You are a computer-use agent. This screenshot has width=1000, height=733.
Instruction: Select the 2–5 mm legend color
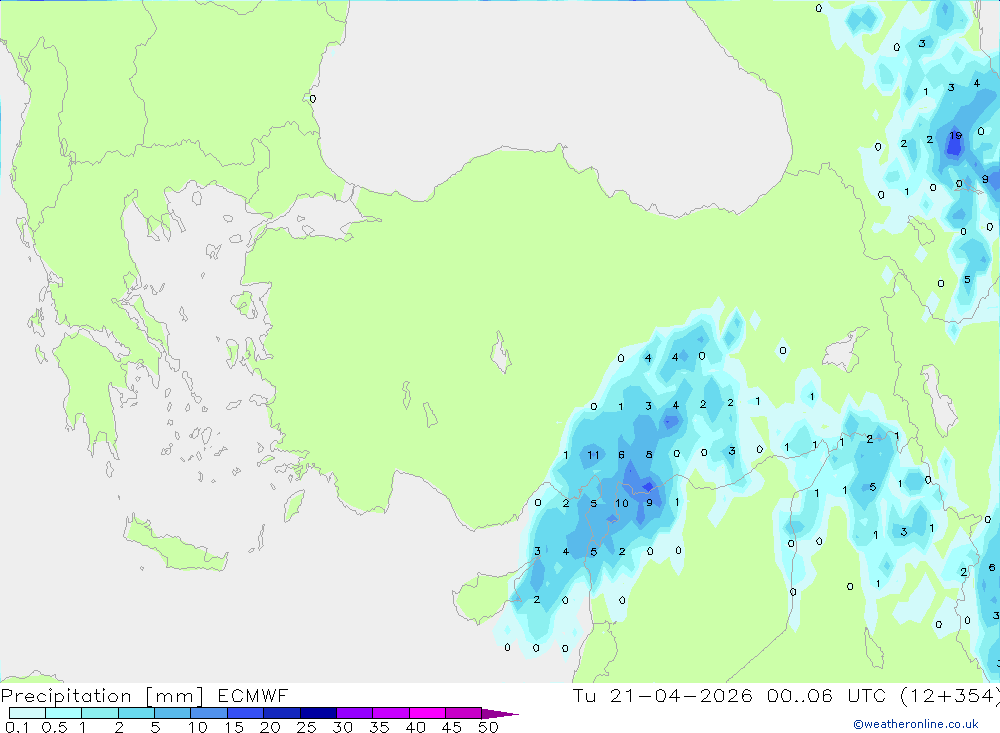point(136,713)
